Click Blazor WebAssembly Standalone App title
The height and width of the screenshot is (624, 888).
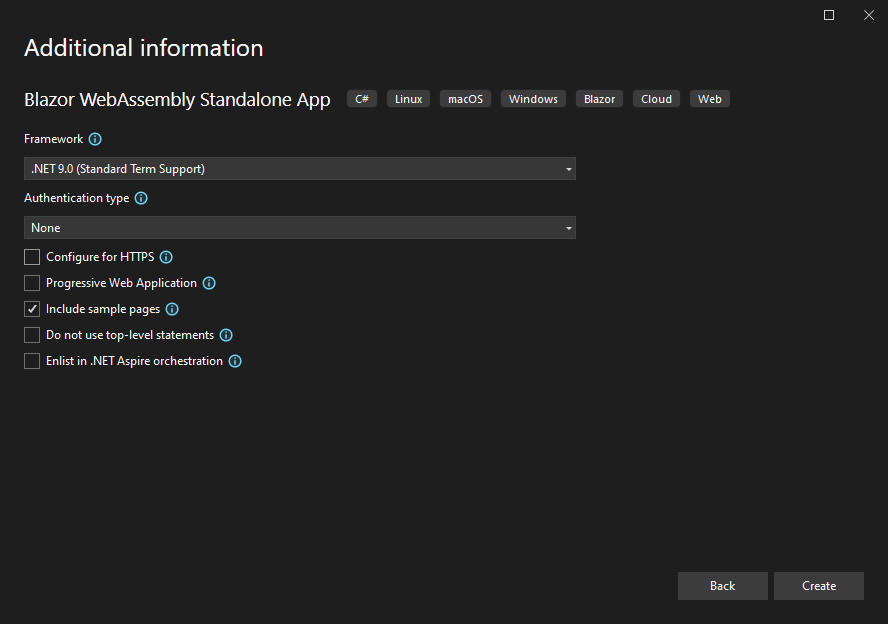point(177,100)
